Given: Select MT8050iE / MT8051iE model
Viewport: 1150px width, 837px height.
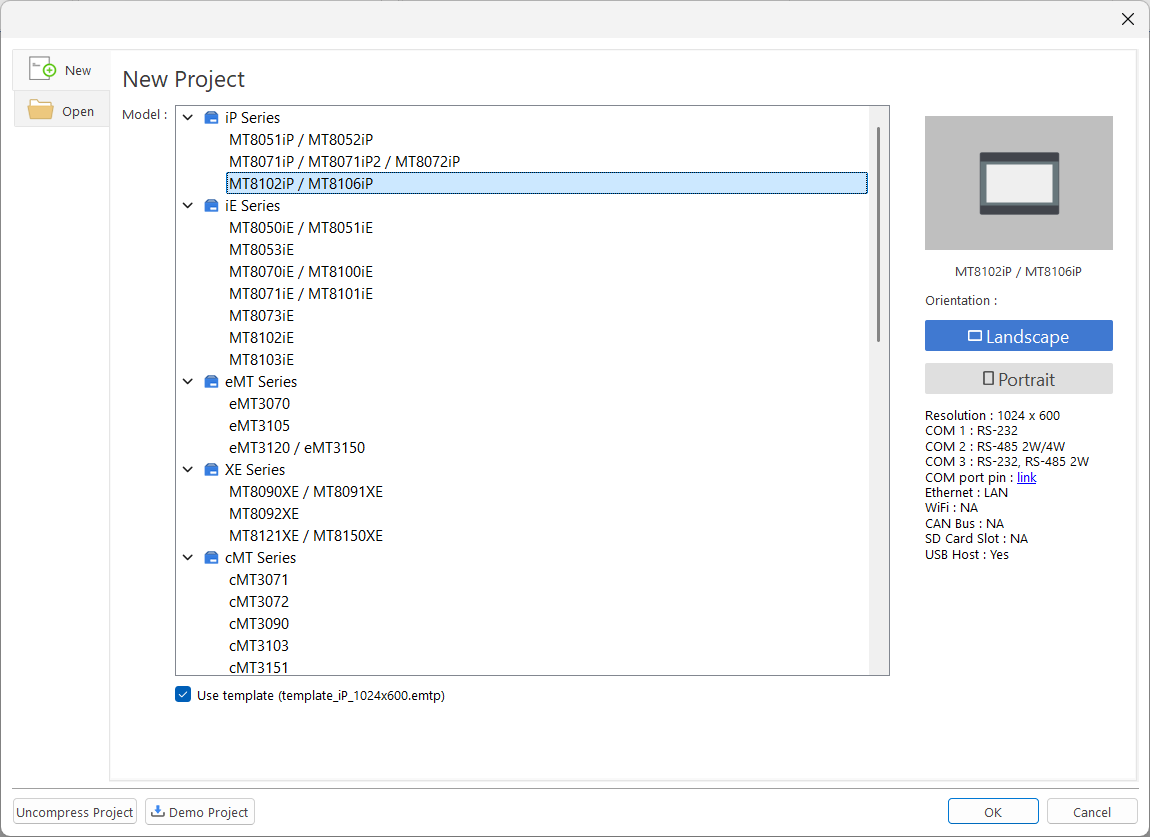Looking at the screenshot, I should (x=301, y=227).
